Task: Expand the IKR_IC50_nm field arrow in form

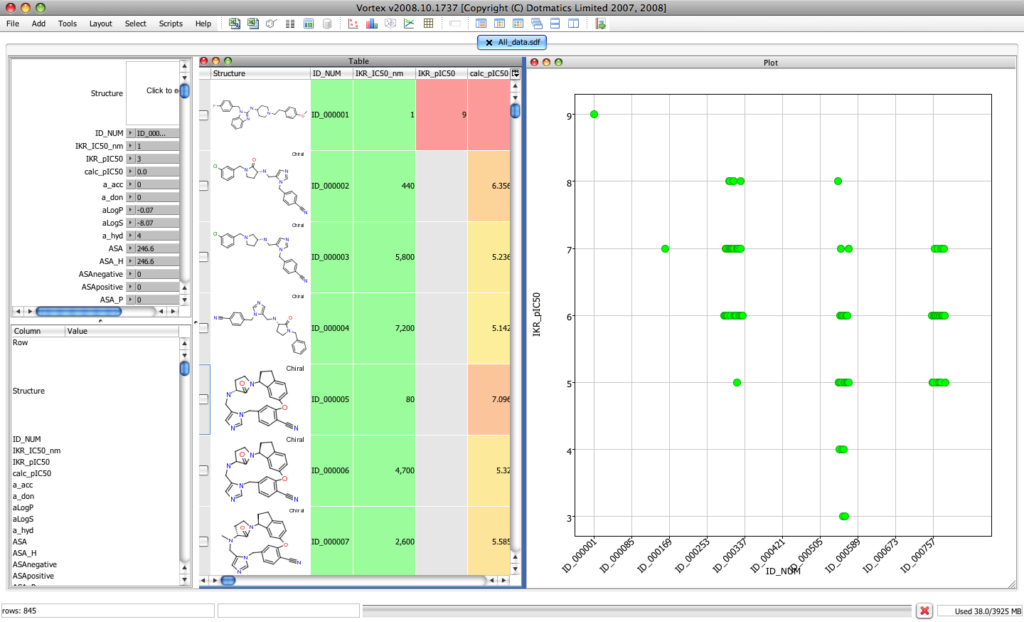Action: 130,146
